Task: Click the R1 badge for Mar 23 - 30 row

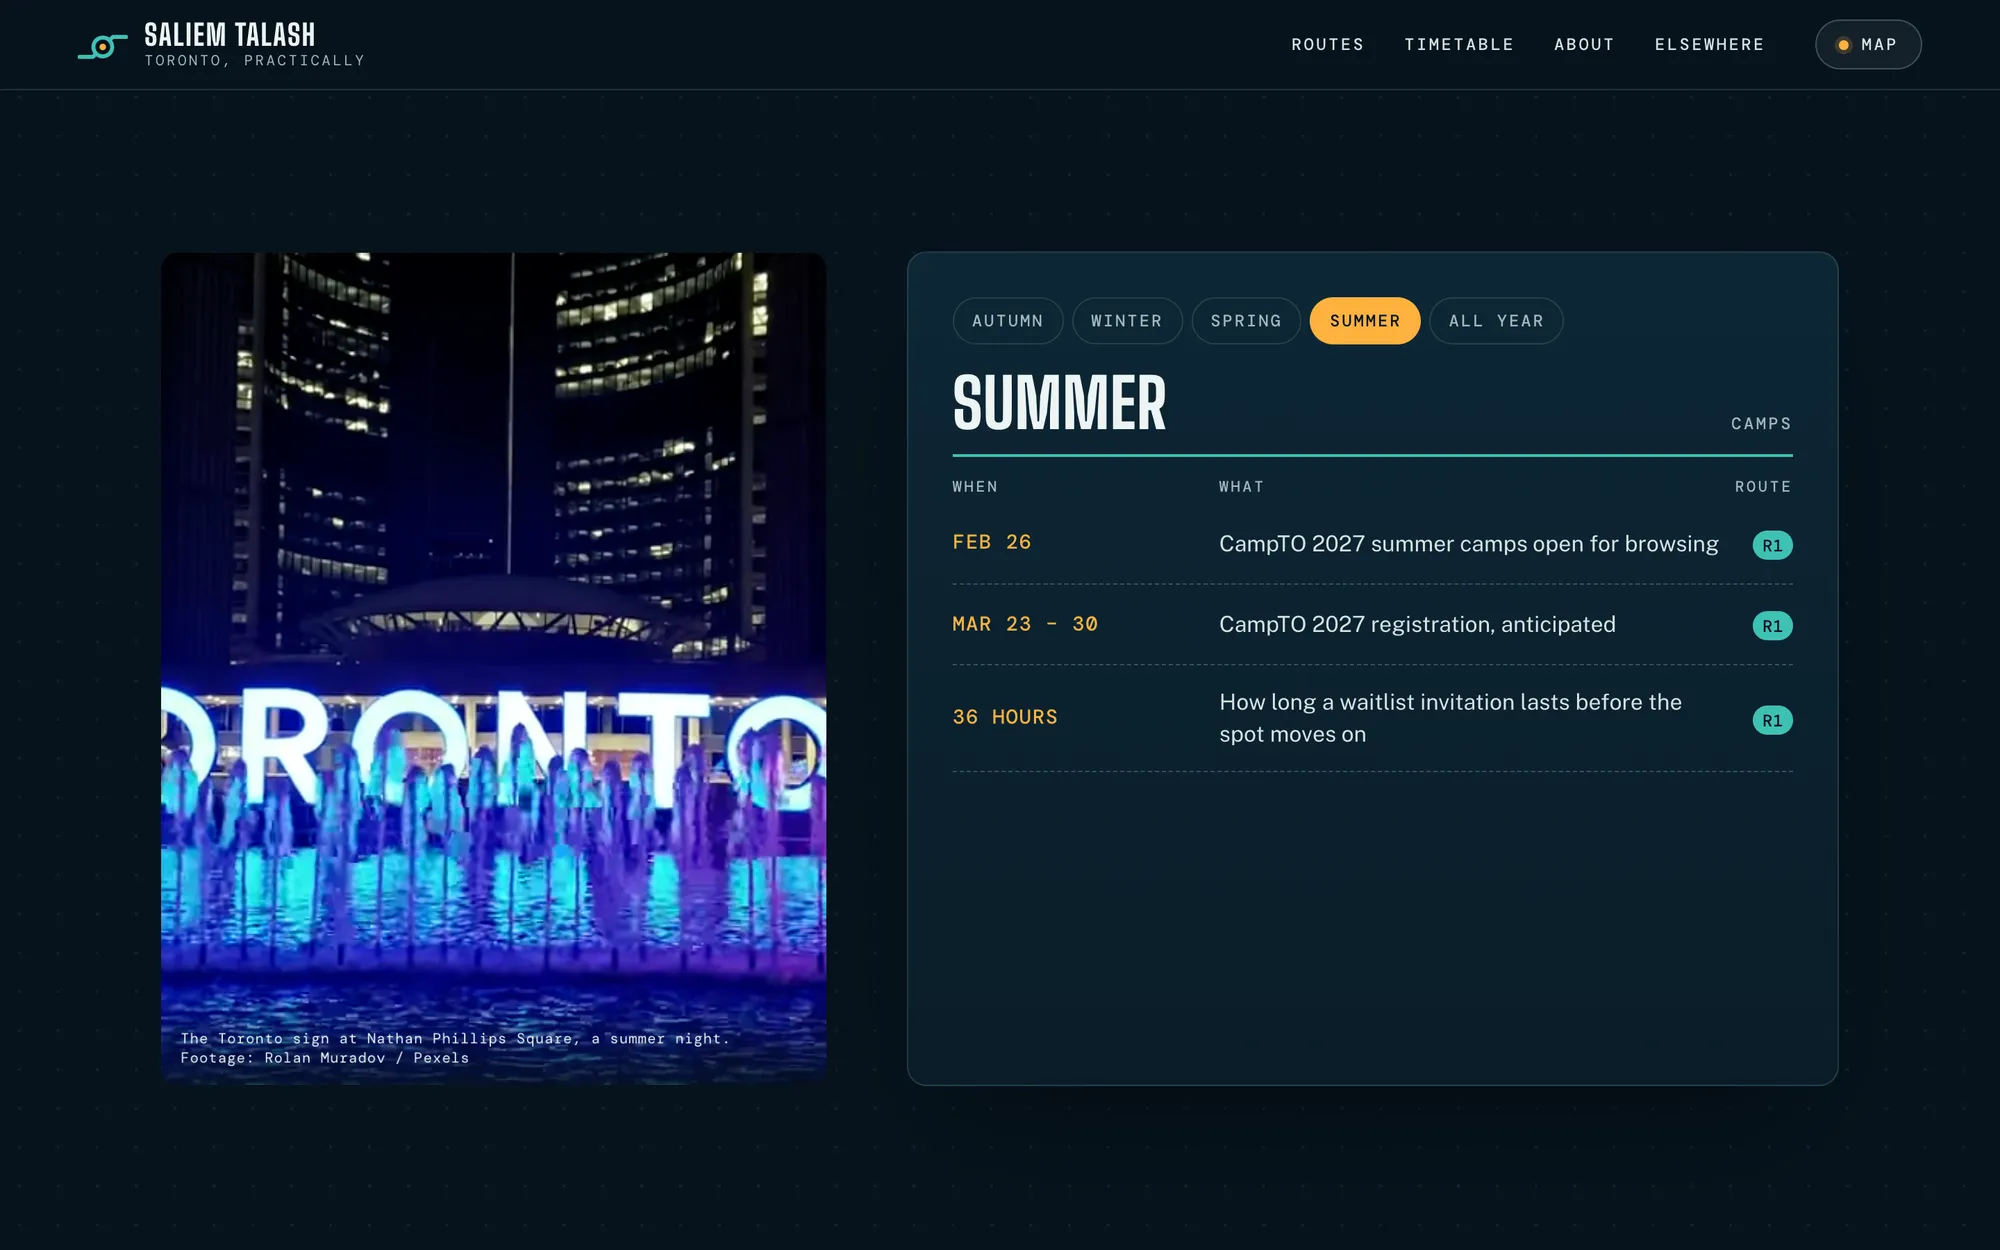Action: (1772, 626)
